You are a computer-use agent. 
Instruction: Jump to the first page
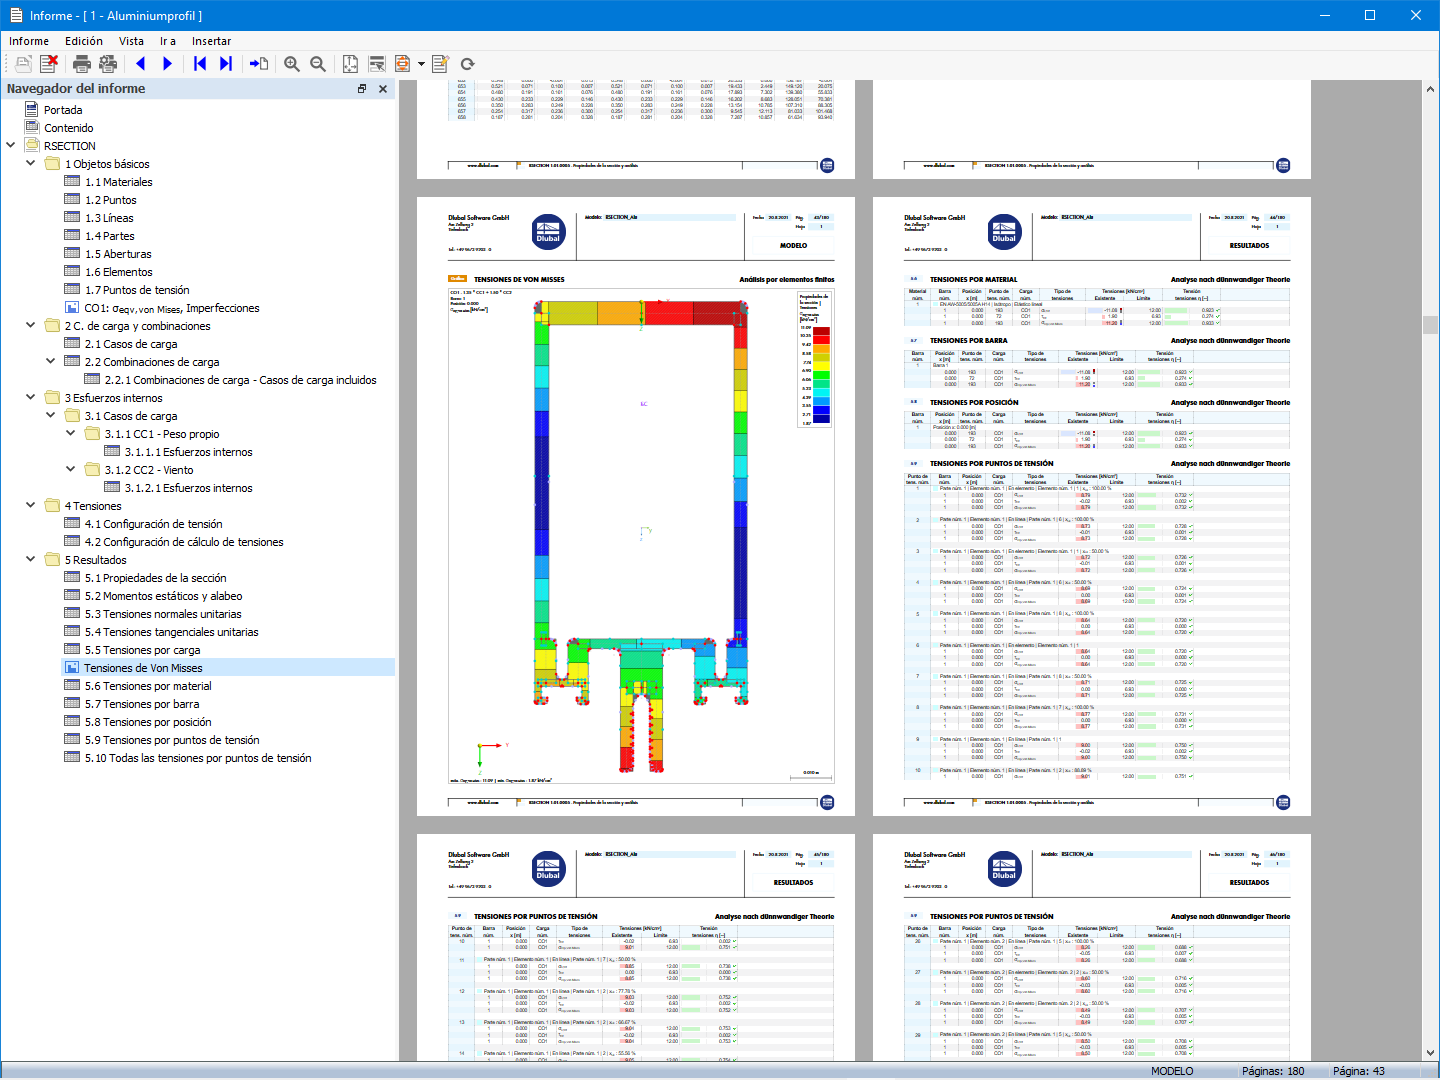pyautogui.click(x=200, y=64)
